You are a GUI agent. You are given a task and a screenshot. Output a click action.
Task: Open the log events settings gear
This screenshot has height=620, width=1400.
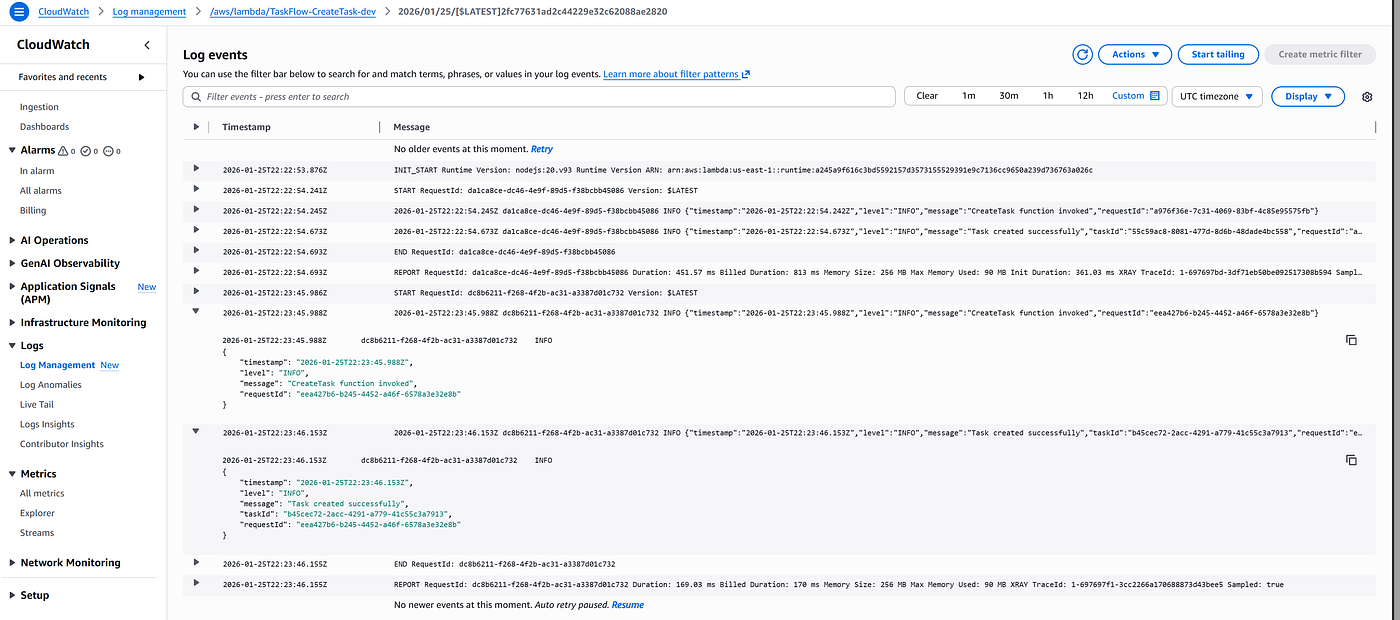point(1367,97)
